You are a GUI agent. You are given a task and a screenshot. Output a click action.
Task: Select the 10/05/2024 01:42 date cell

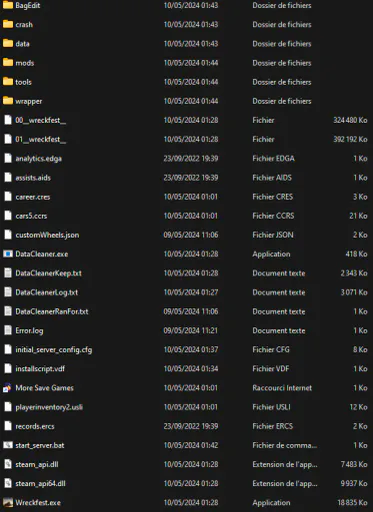tap(191, 445)
